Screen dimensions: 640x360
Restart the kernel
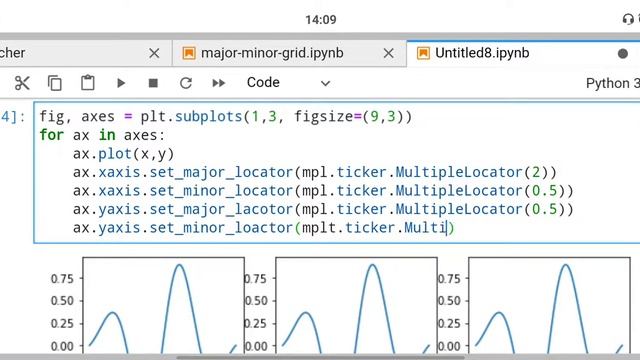click(186, 83)
